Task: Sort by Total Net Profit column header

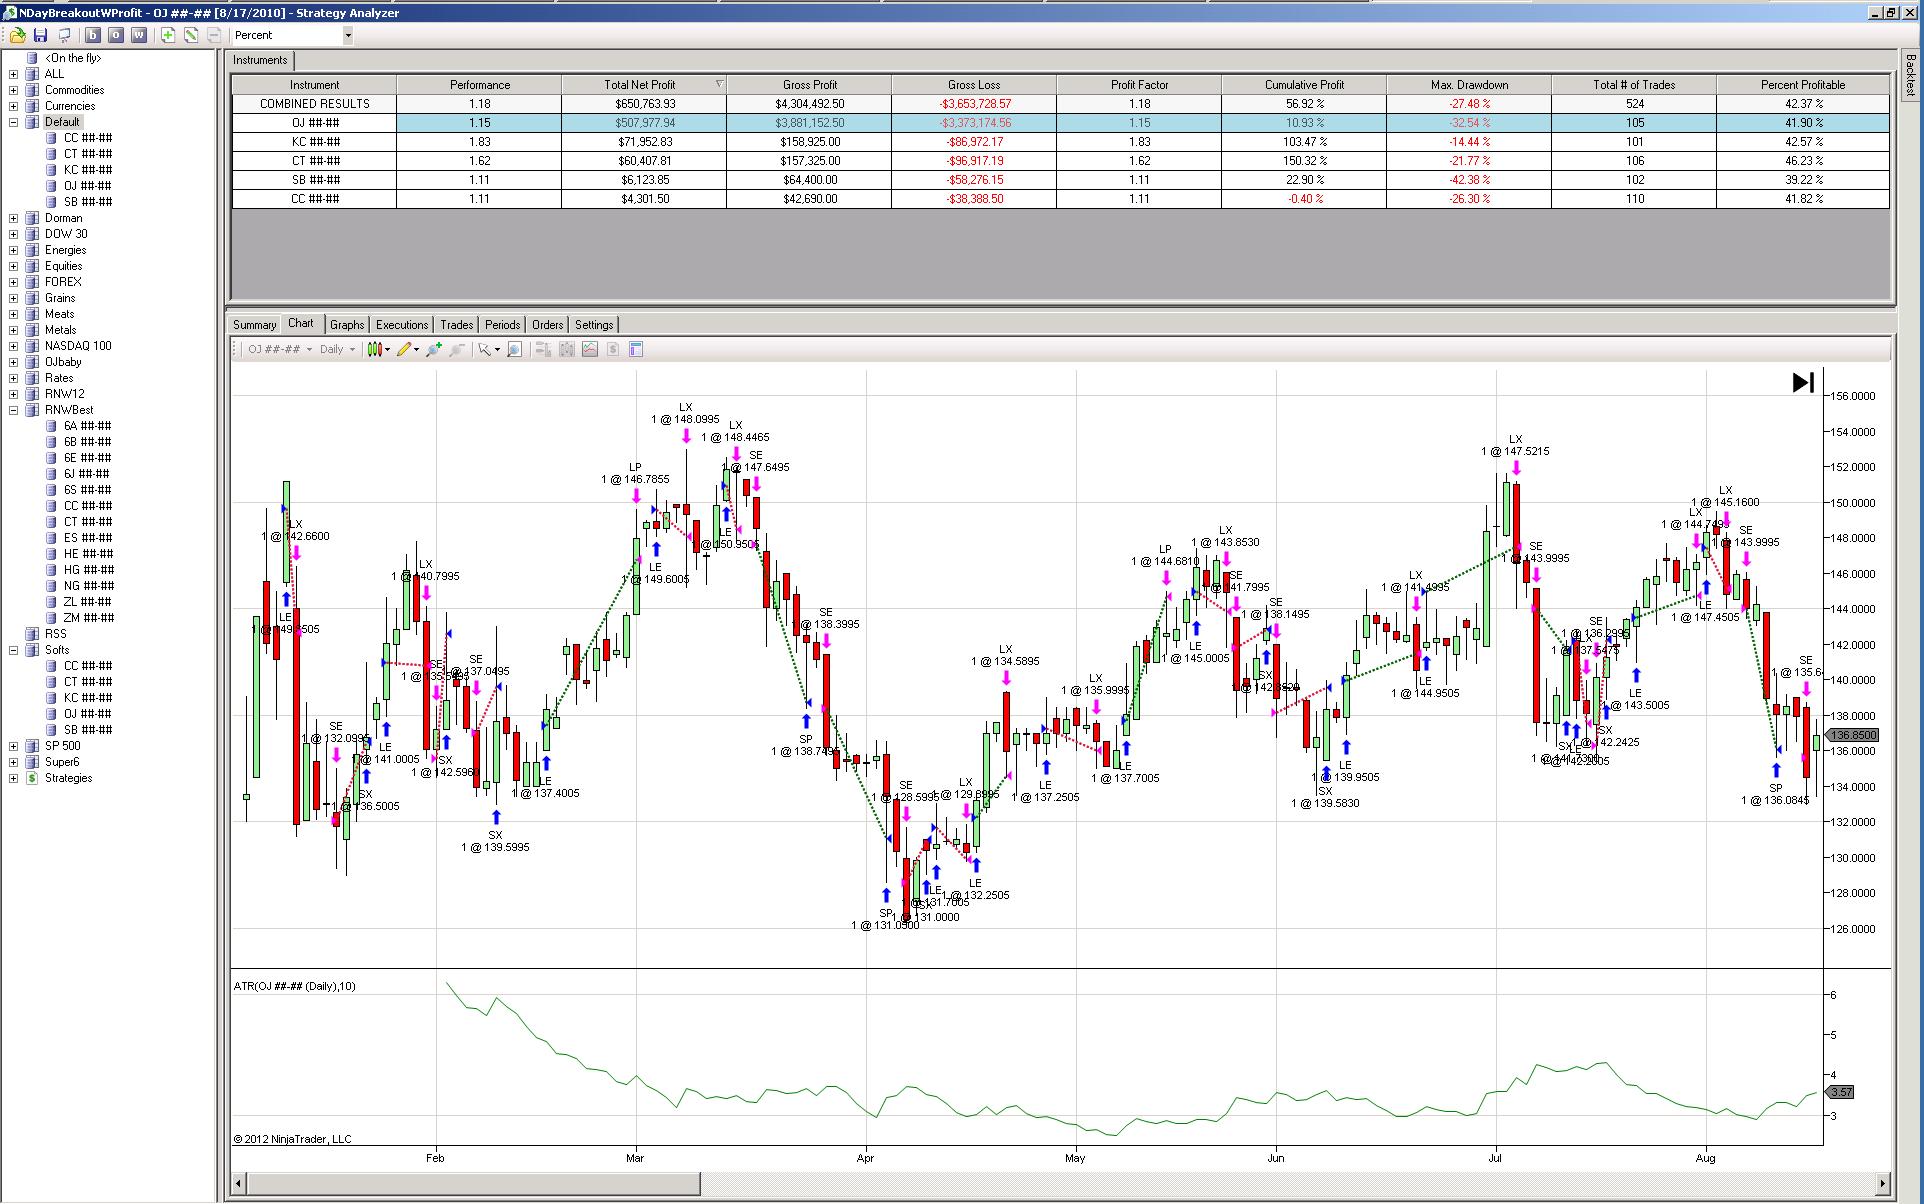Action: tap(640, 85)
